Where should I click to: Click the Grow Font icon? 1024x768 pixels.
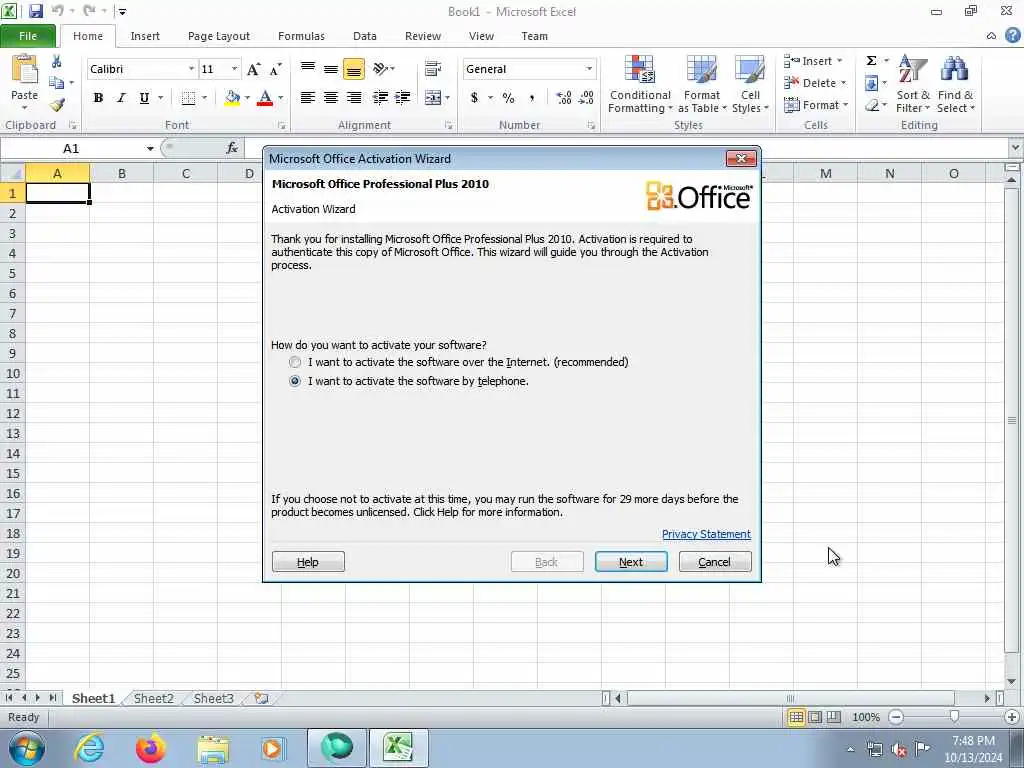254,69
